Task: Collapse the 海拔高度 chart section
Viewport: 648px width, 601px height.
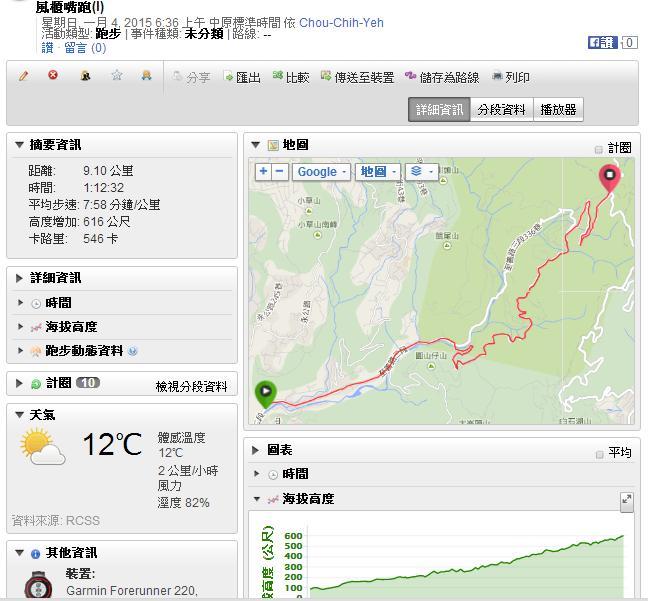Action: [x=257, y=499]
